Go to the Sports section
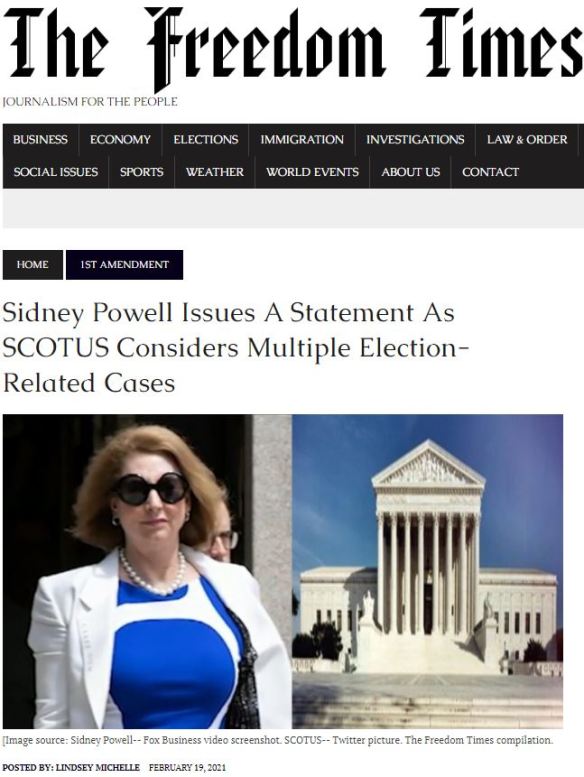 click(142, 172)
